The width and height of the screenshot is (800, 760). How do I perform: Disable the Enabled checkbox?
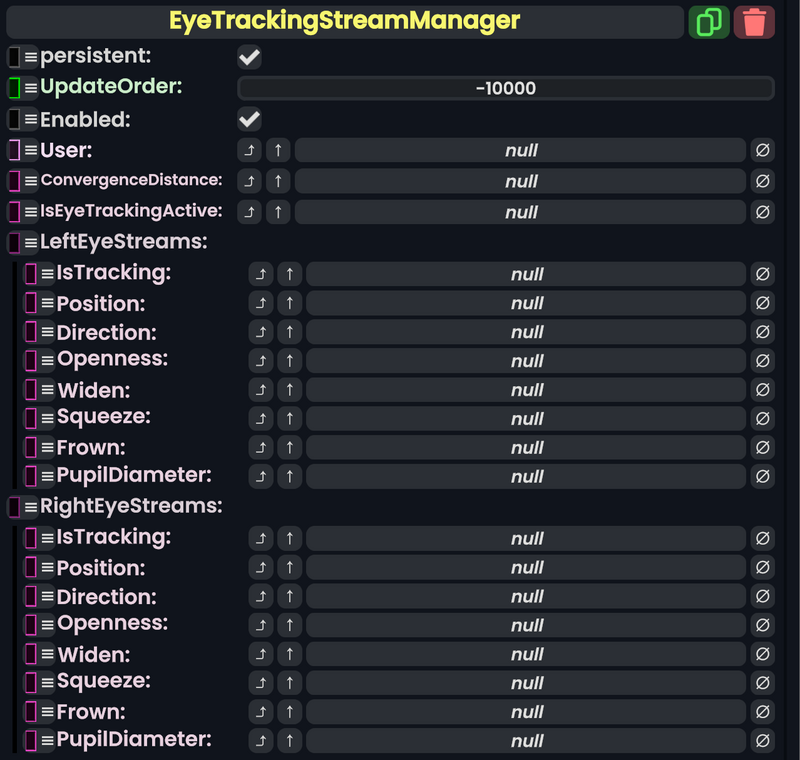248,119
